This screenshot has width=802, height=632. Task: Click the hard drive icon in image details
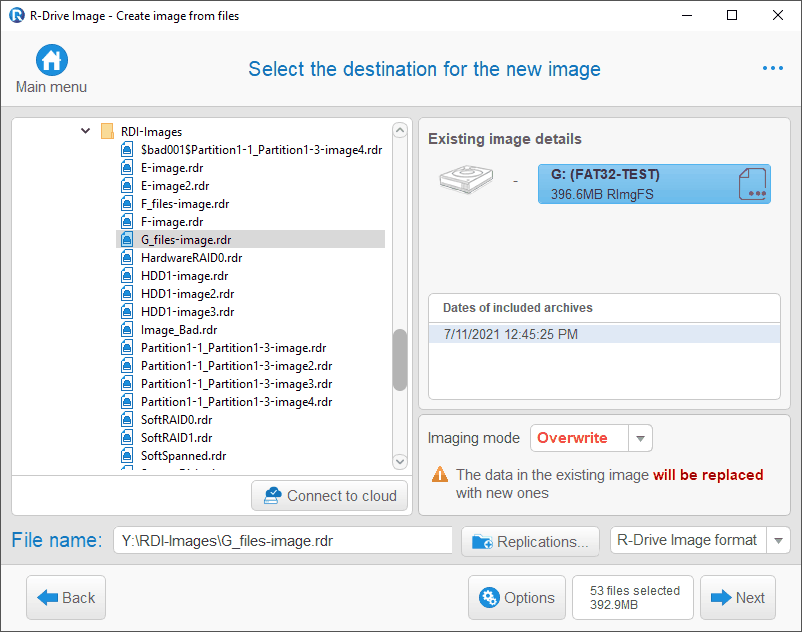point(466,179)
